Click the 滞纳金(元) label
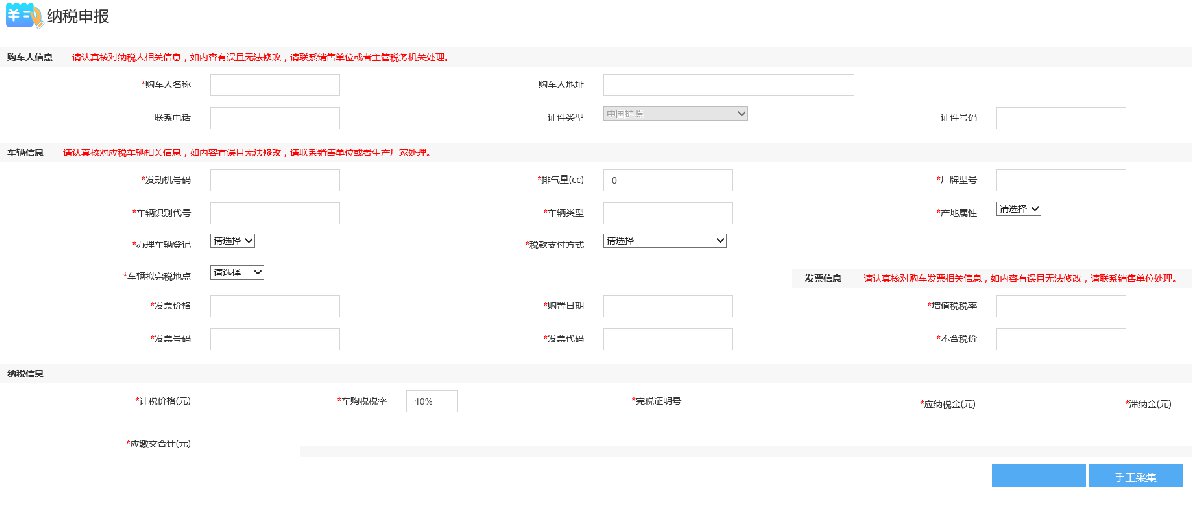Screen dimensions: 1200x518 click(x=1148, y=404)
